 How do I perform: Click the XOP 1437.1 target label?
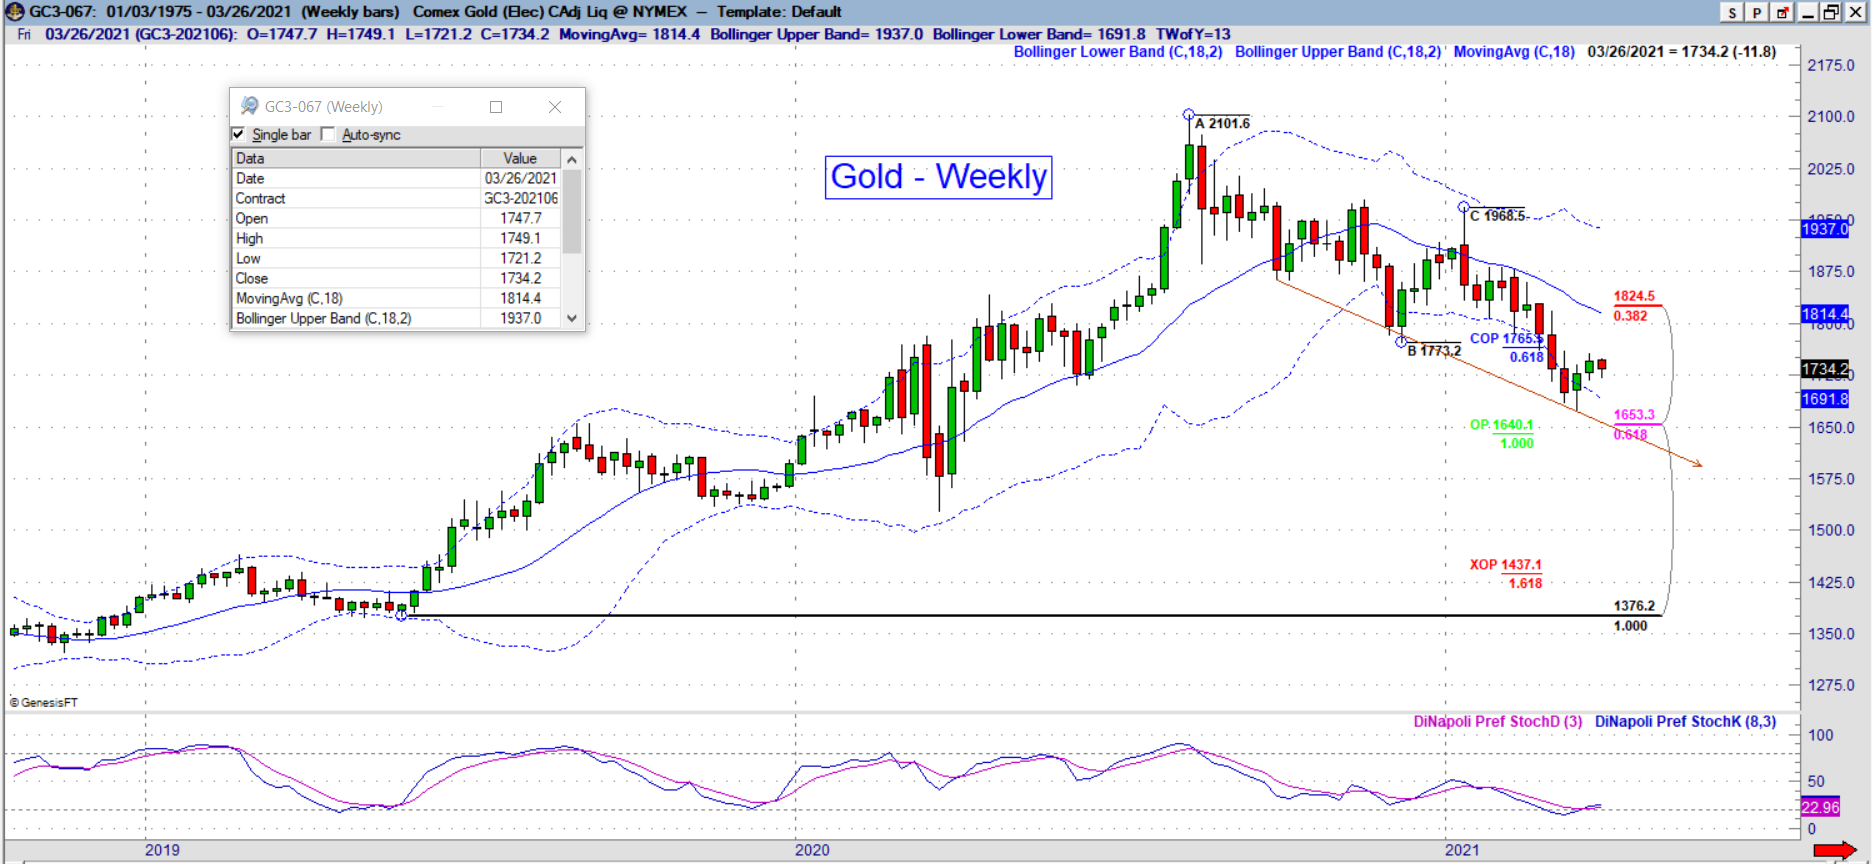click(1505, 564)
